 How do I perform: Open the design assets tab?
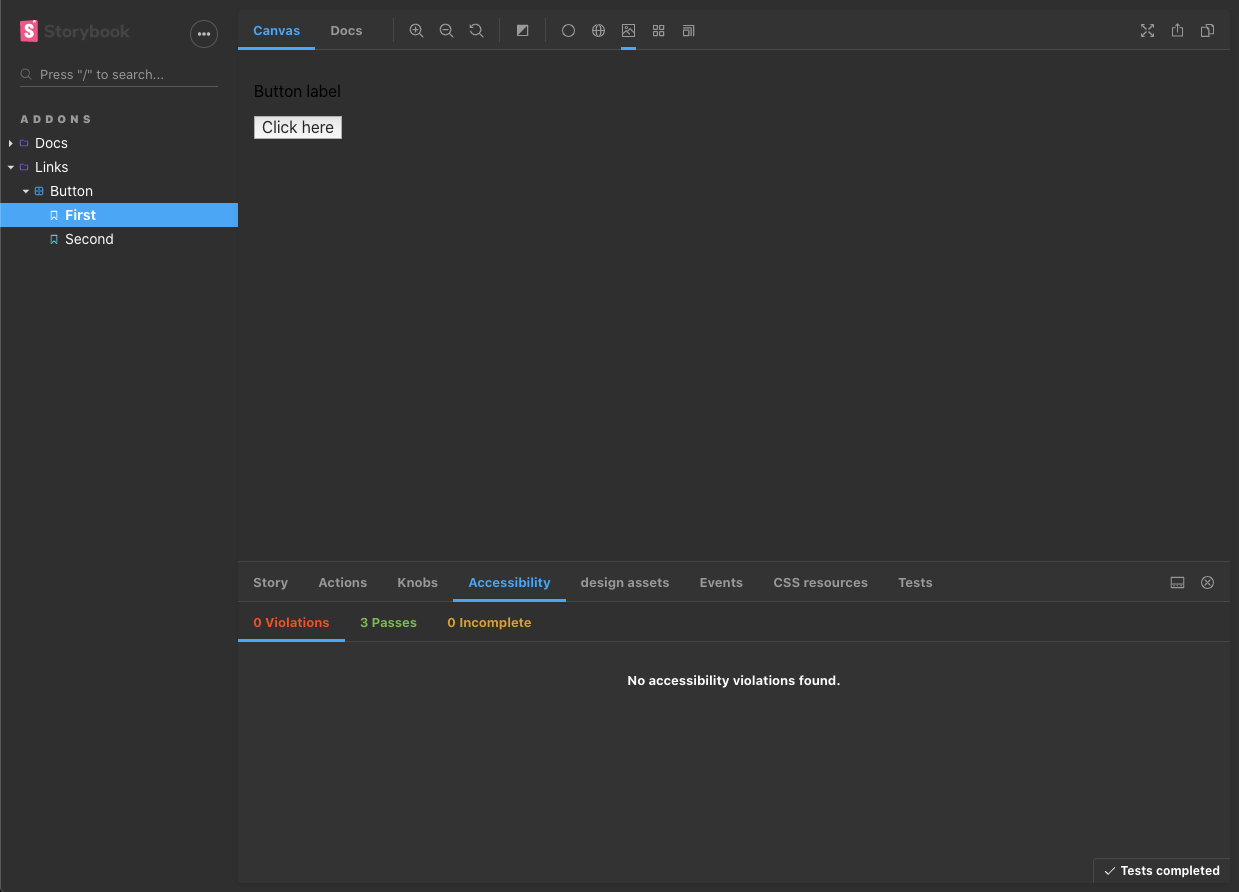pyautogui.click(x=625, y=582)
